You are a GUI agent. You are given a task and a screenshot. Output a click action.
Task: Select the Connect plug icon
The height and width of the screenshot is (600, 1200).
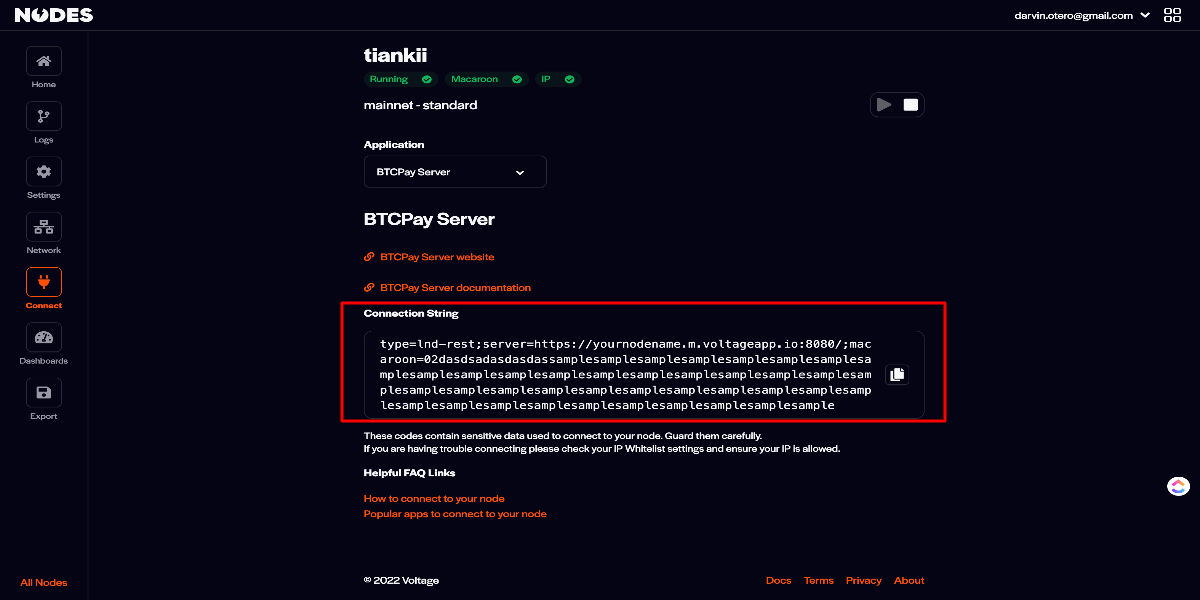[44, 282]
